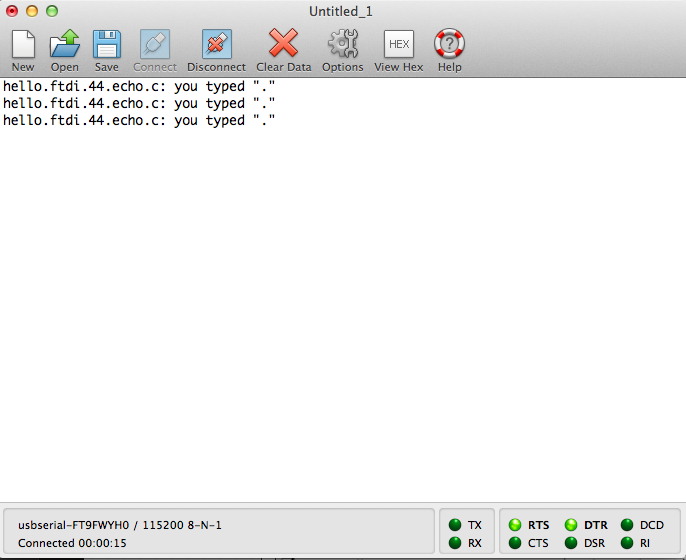Click the CTS status light

click(515, 543)
